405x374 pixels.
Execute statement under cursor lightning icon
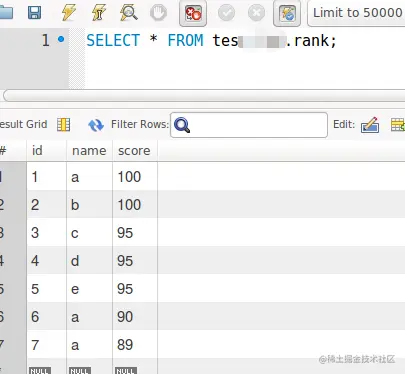pos(99,13)
